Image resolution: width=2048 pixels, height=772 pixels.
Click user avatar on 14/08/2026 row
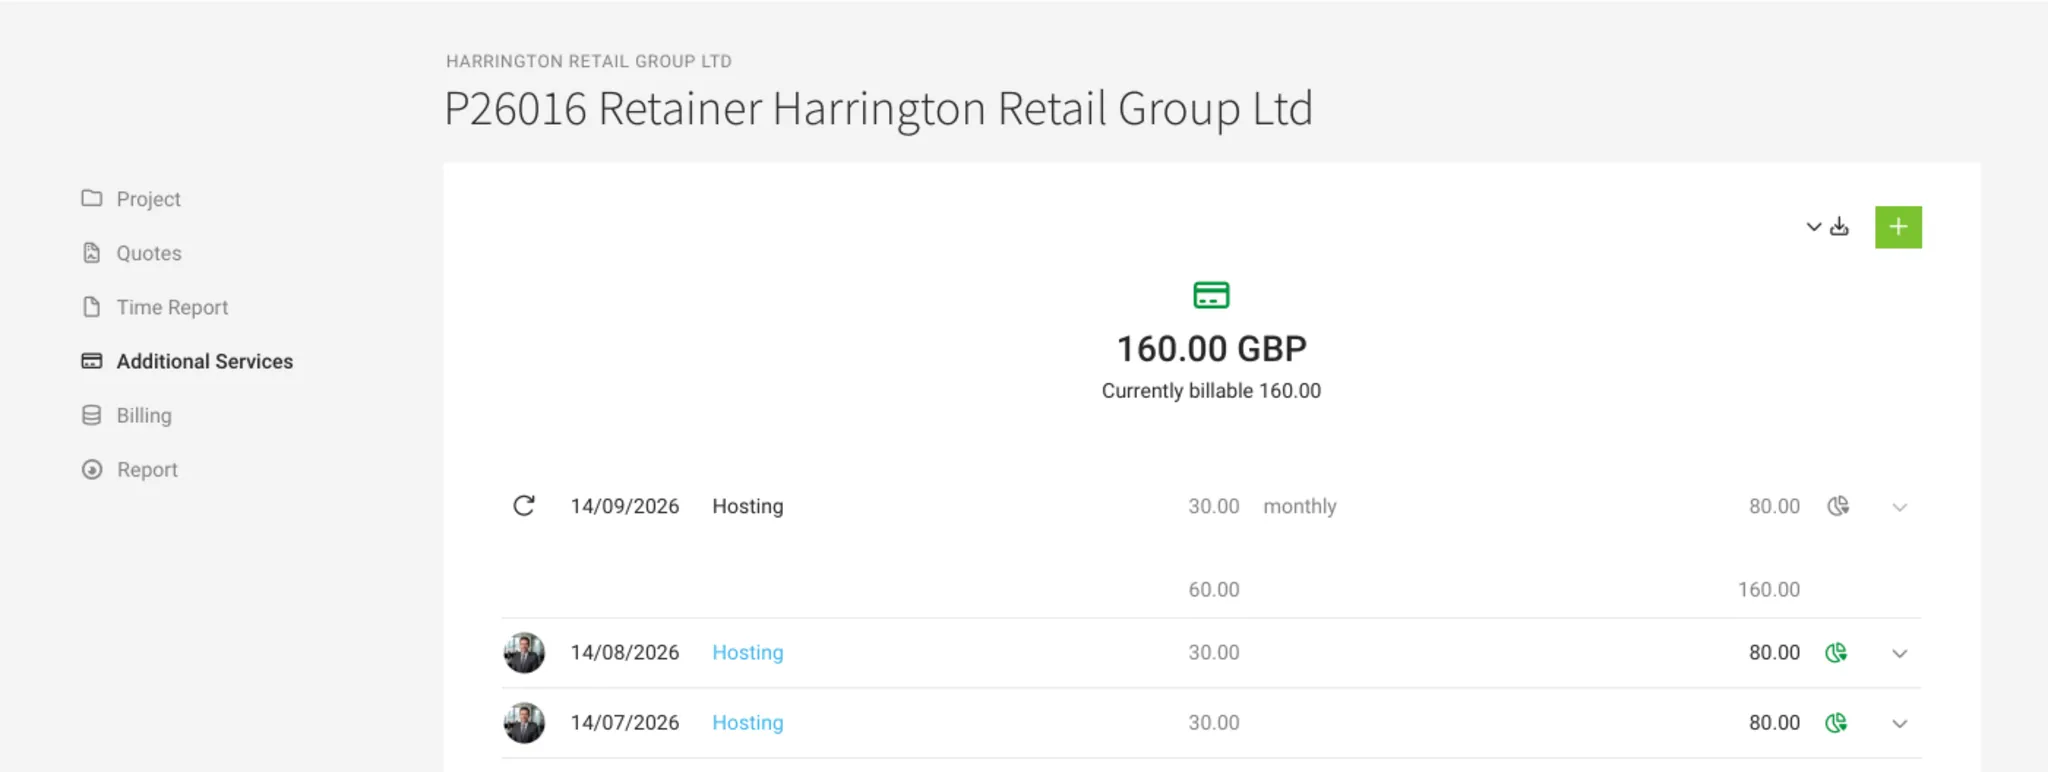click(x=524, y=653)
